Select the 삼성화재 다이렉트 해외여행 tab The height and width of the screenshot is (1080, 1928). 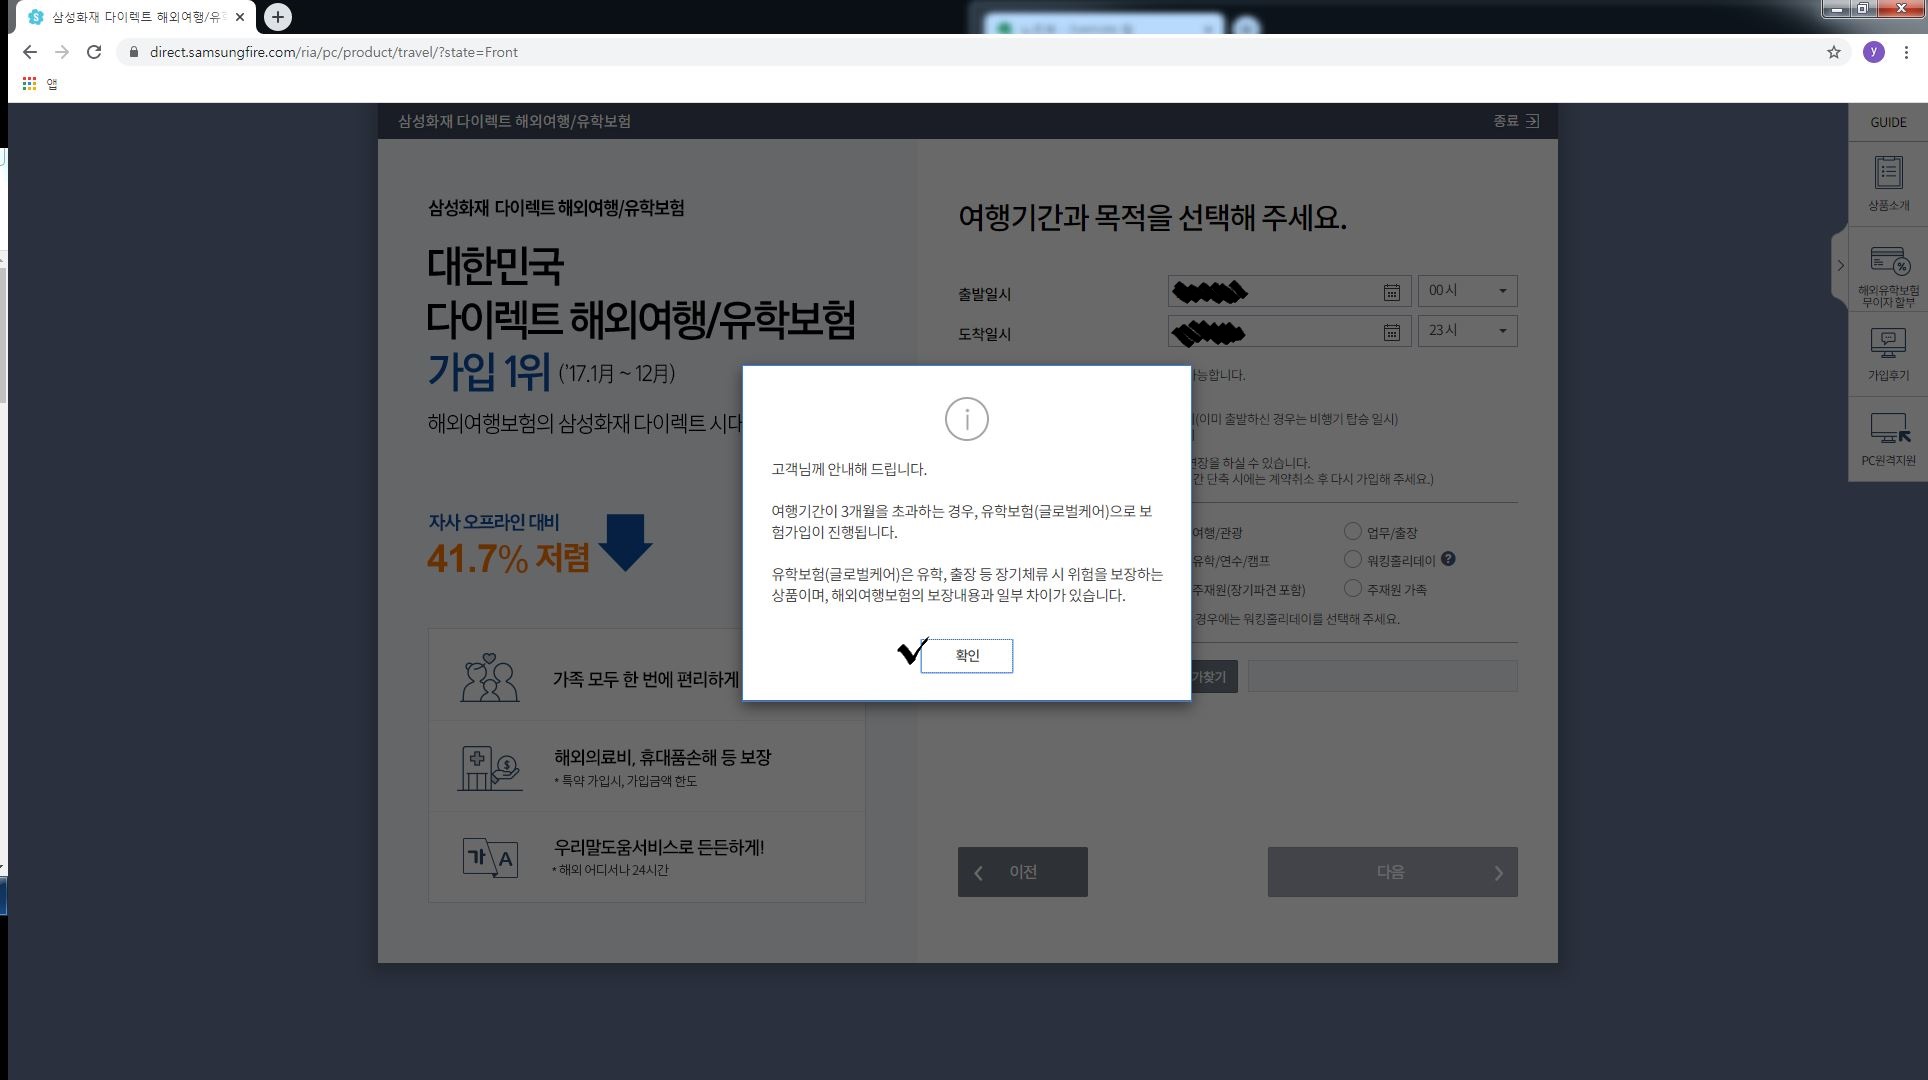(x=136, y=17)
